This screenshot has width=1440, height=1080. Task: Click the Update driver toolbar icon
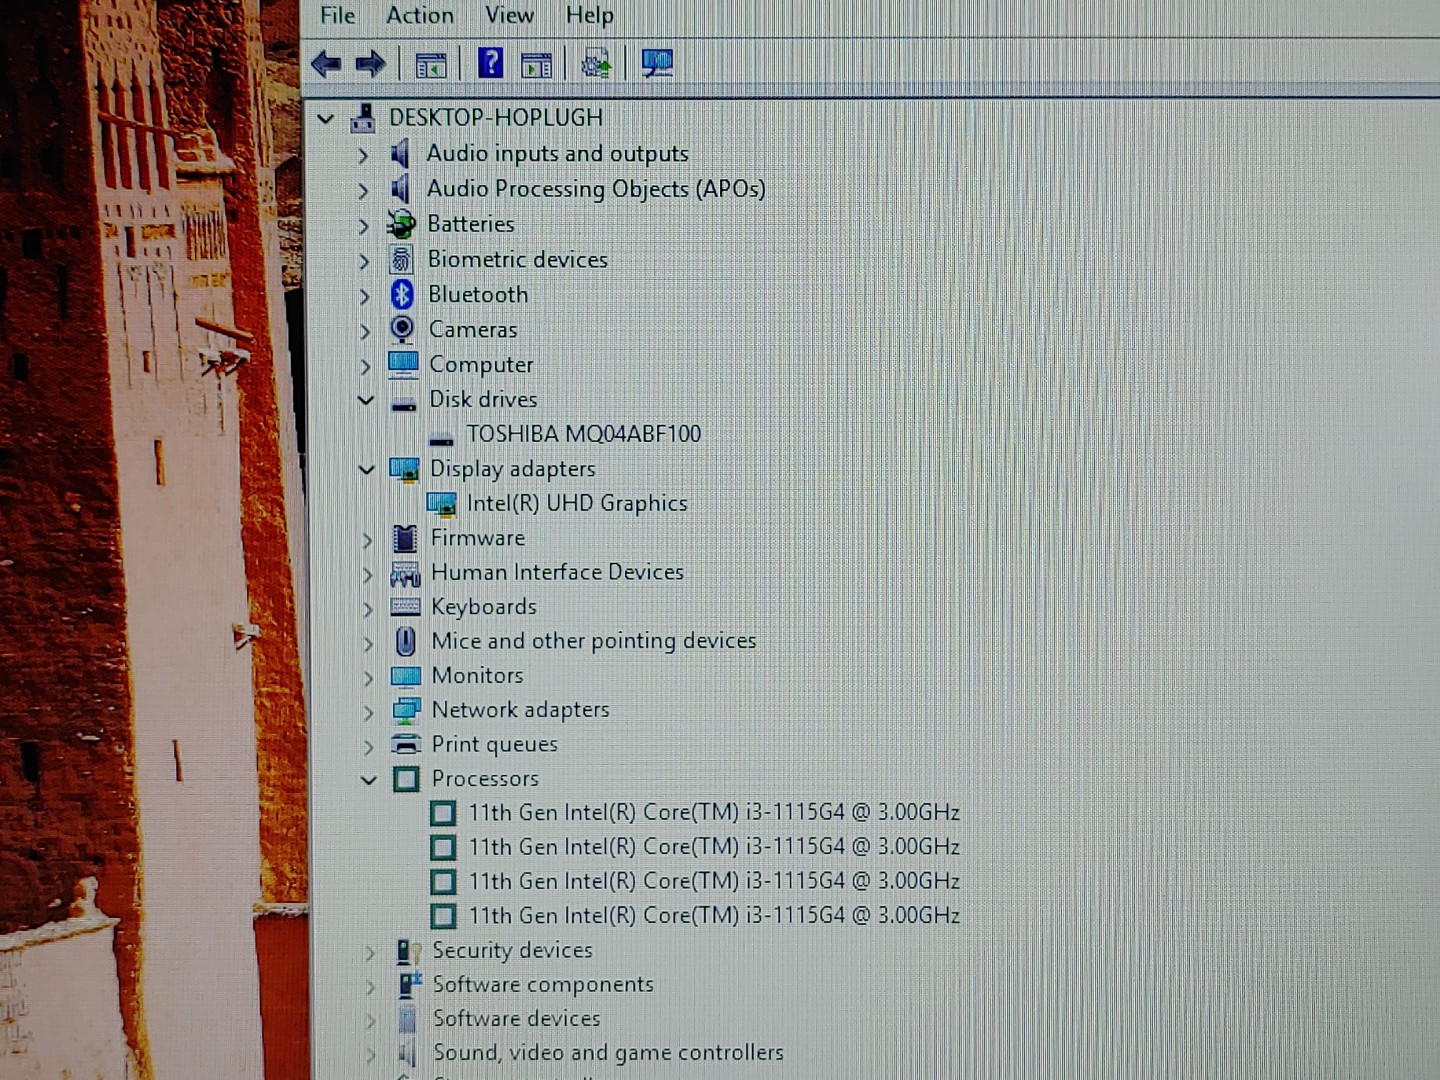point(597,65)
